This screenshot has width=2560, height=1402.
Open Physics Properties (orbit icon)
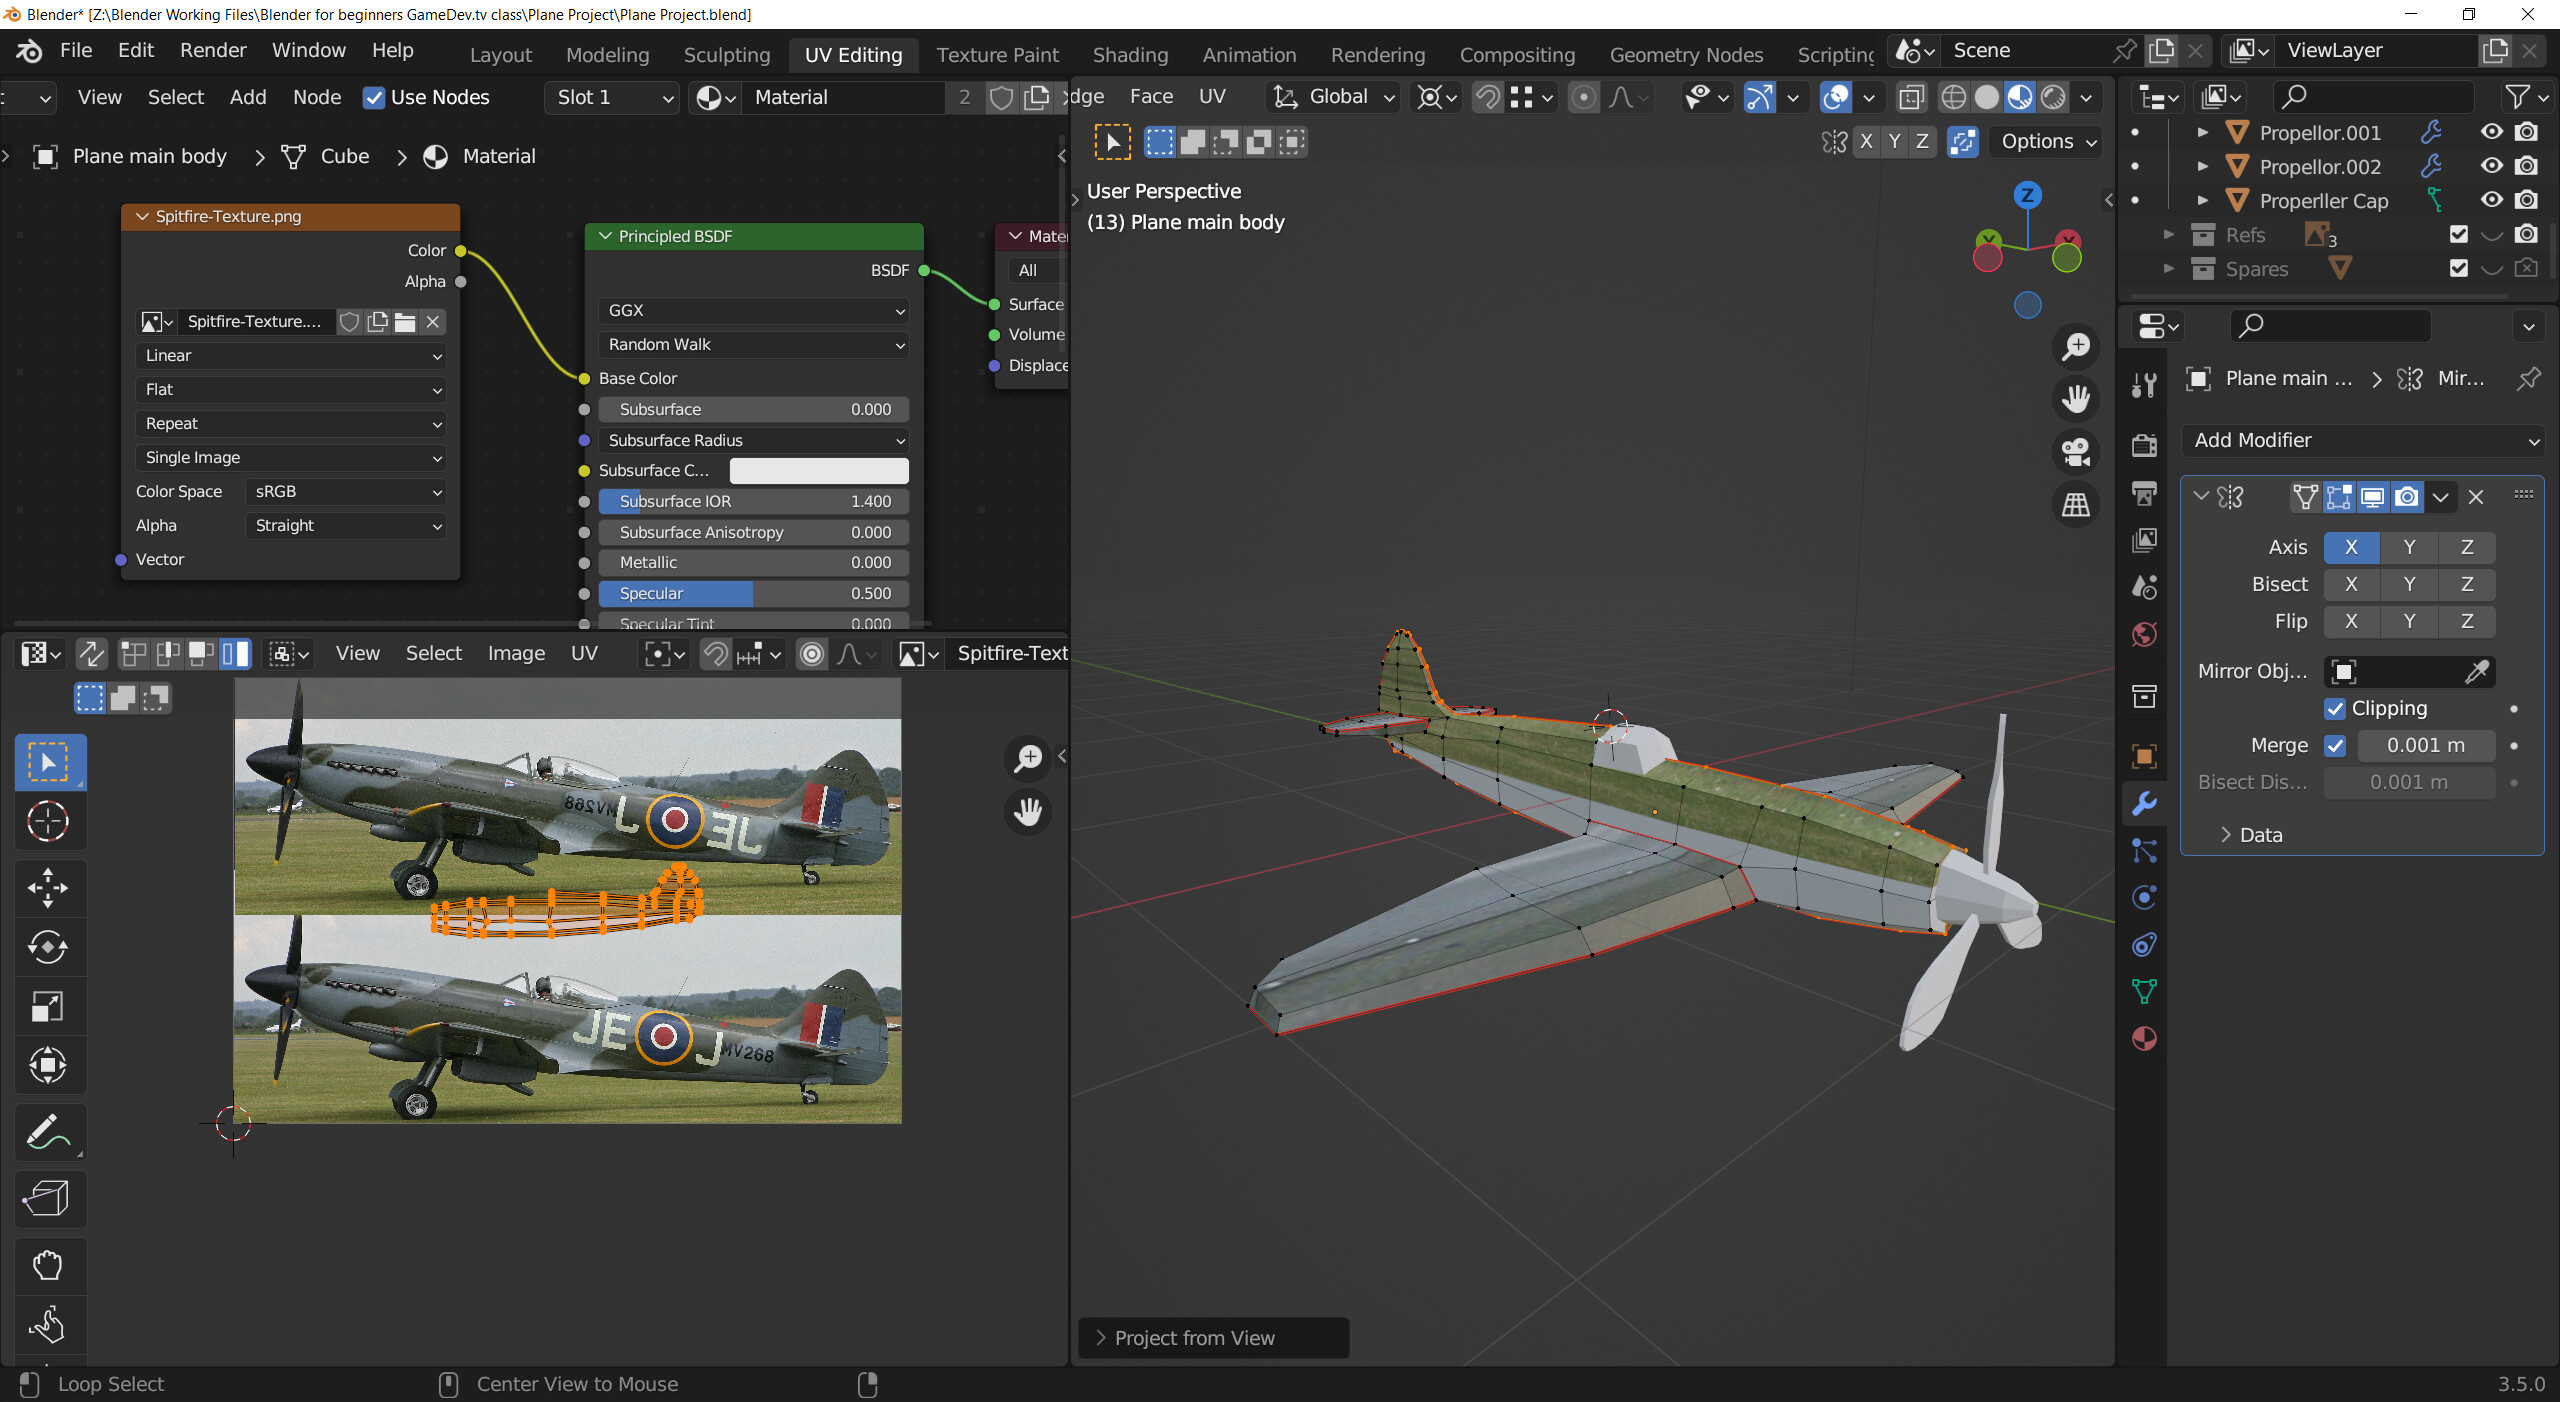[x=2144, y=897]
